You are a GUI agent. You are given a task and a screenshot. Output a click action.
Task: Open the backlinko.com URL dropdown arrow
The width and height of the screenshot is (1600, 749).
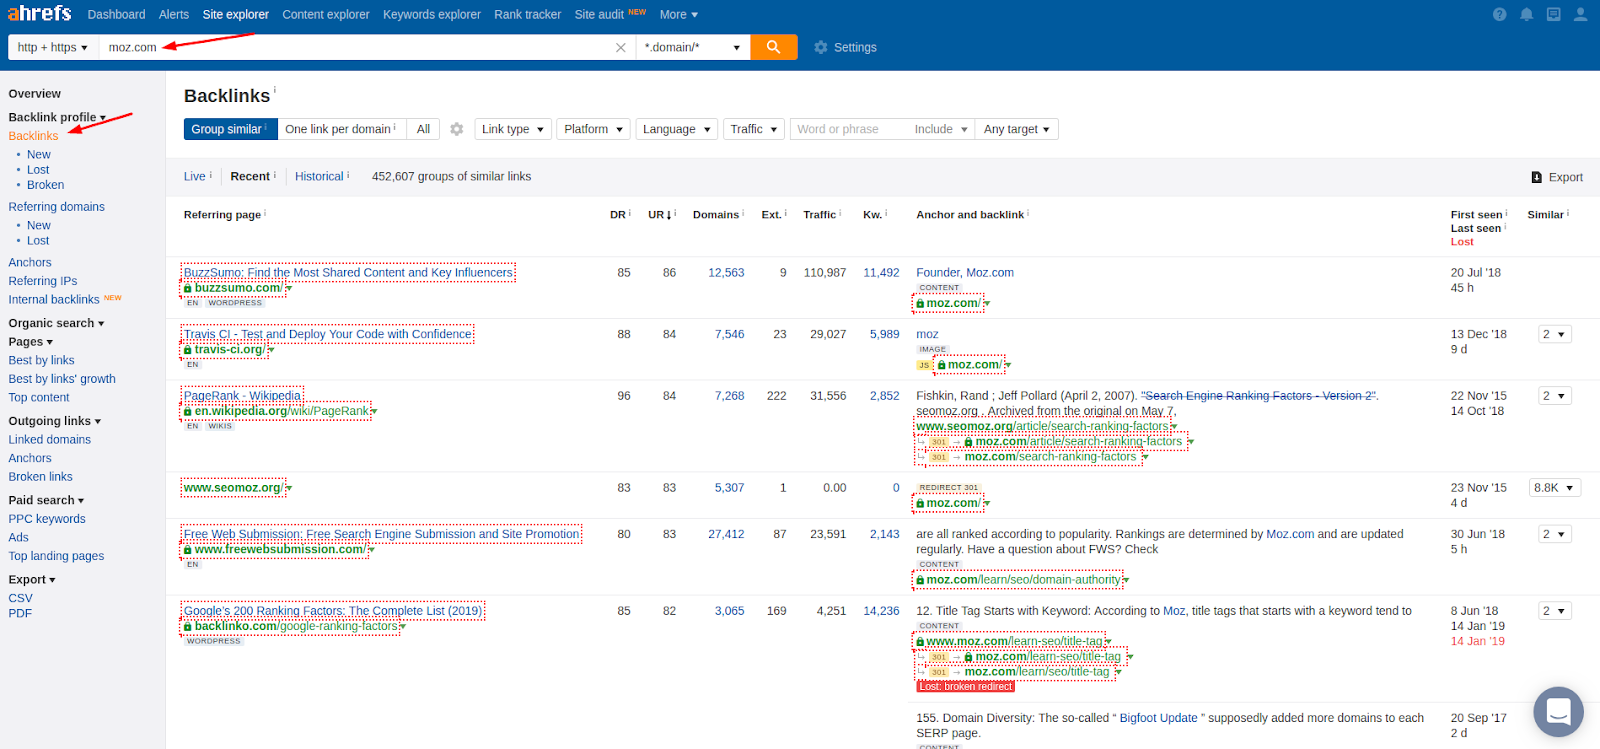click(402, 627)
